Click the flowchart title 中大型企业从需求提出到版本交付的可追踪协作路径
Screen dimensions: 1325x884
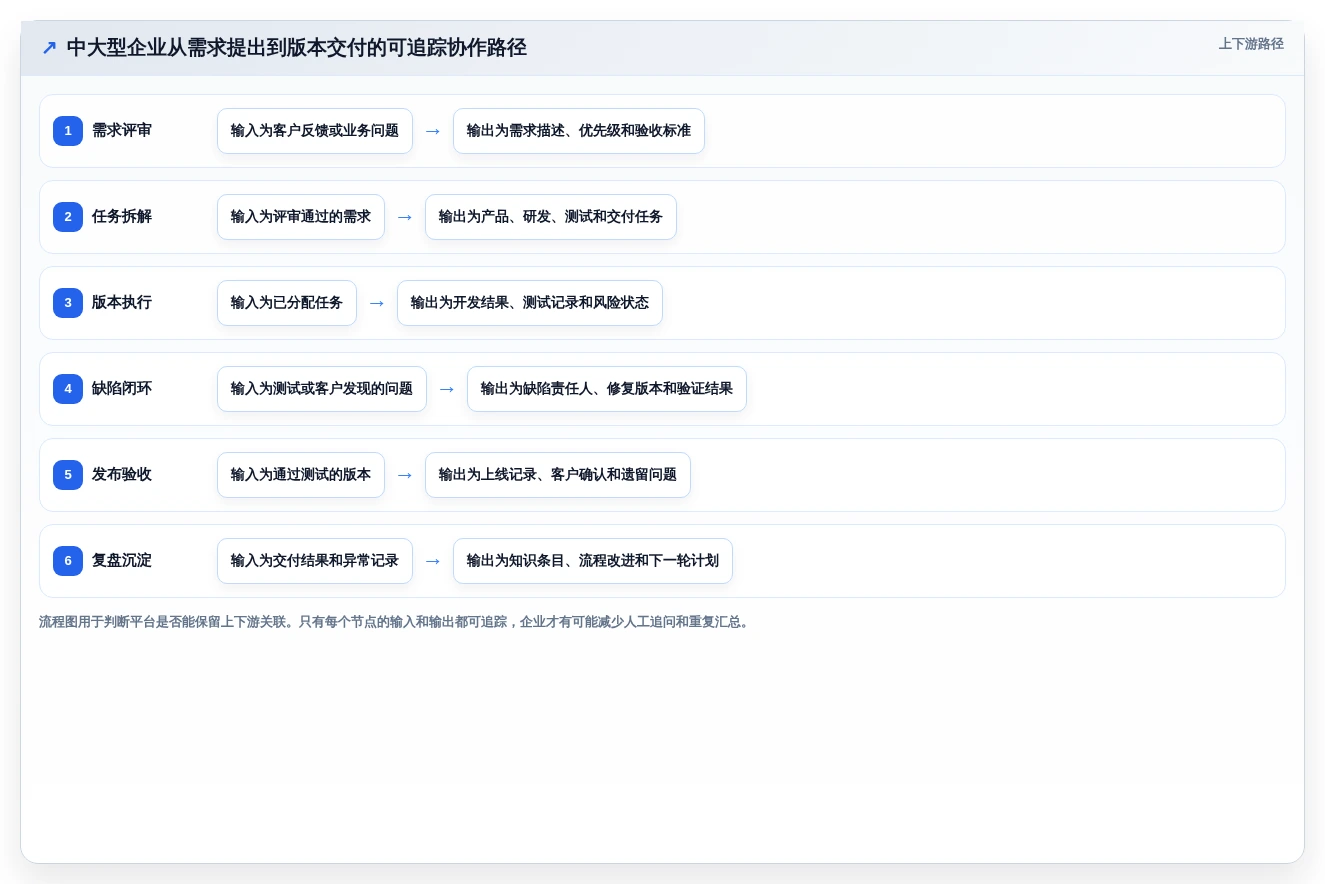(x=296, y=47)
